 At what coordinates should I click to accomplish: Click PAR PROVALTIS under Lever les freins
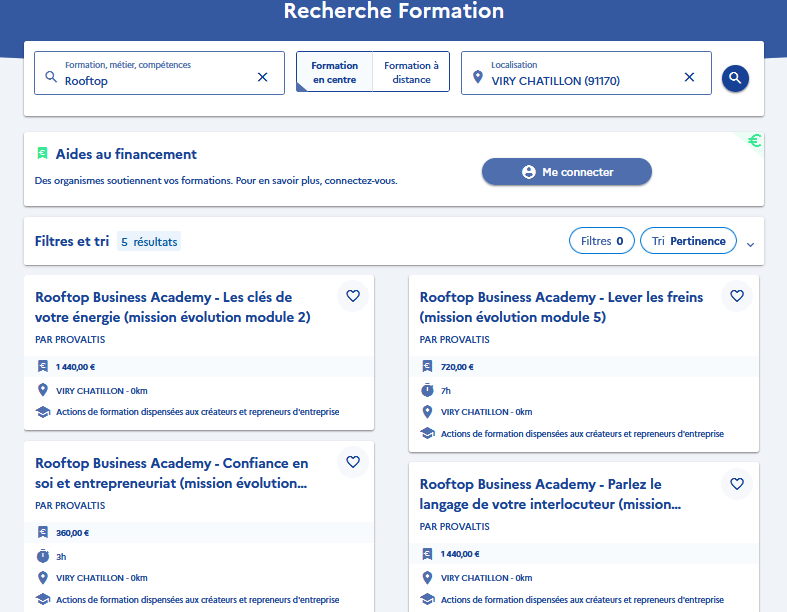(x=454, y=339)
